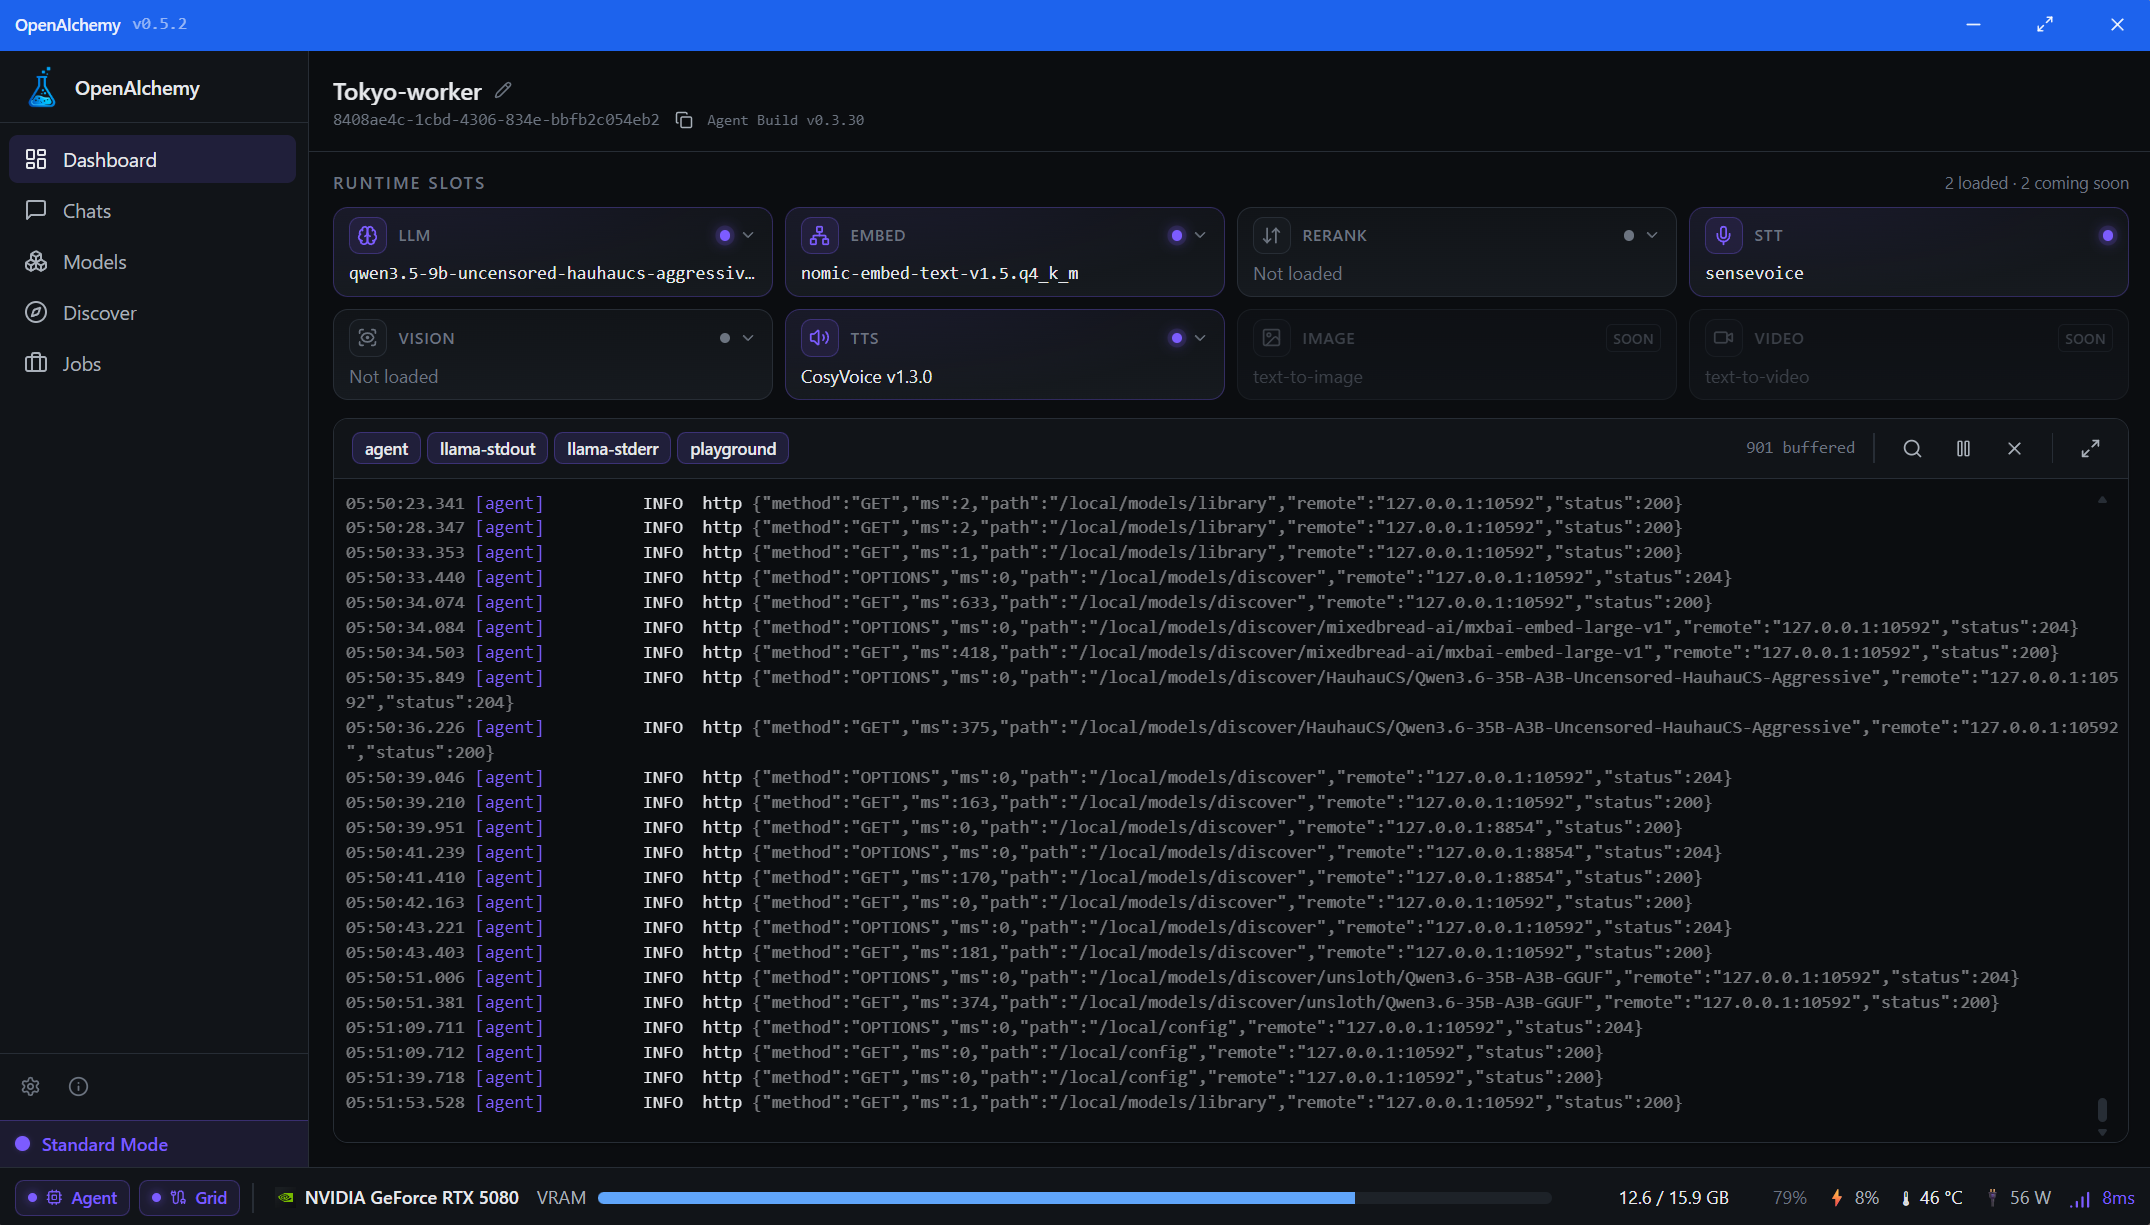The width and height of the screenshot is (2150, 1225).
Task: Click the RERANK arrows icon
Action: tap(1271, 235)
